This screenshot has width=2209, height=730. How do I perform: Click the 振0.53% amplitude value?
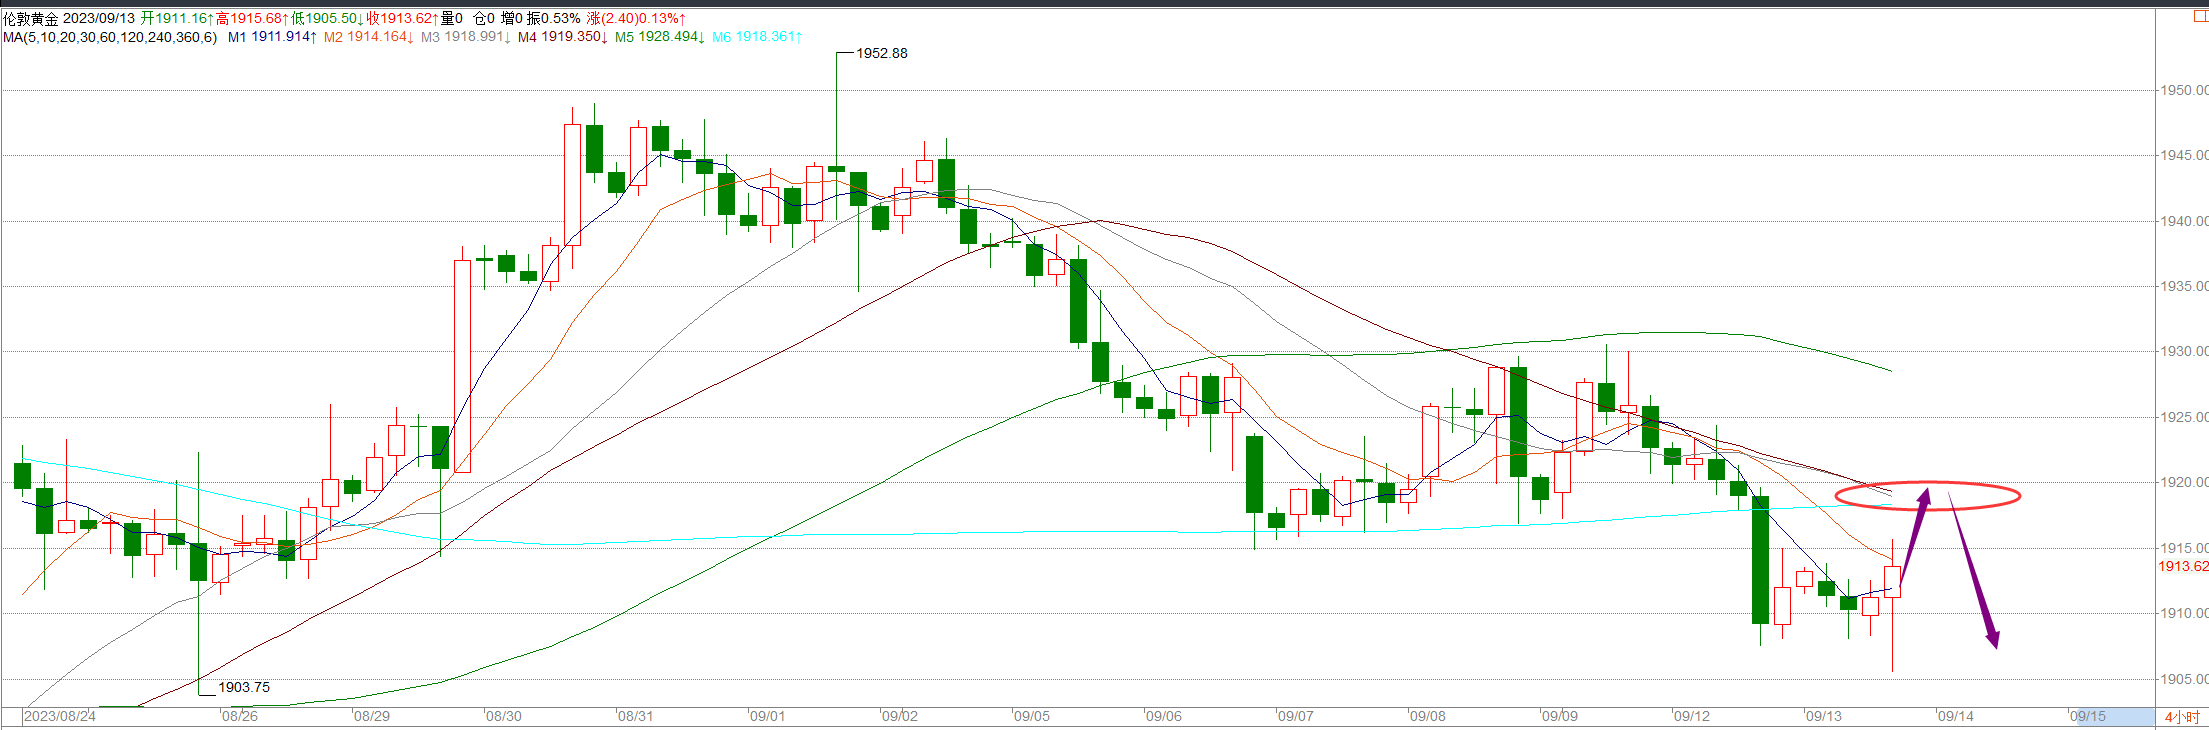554,19
